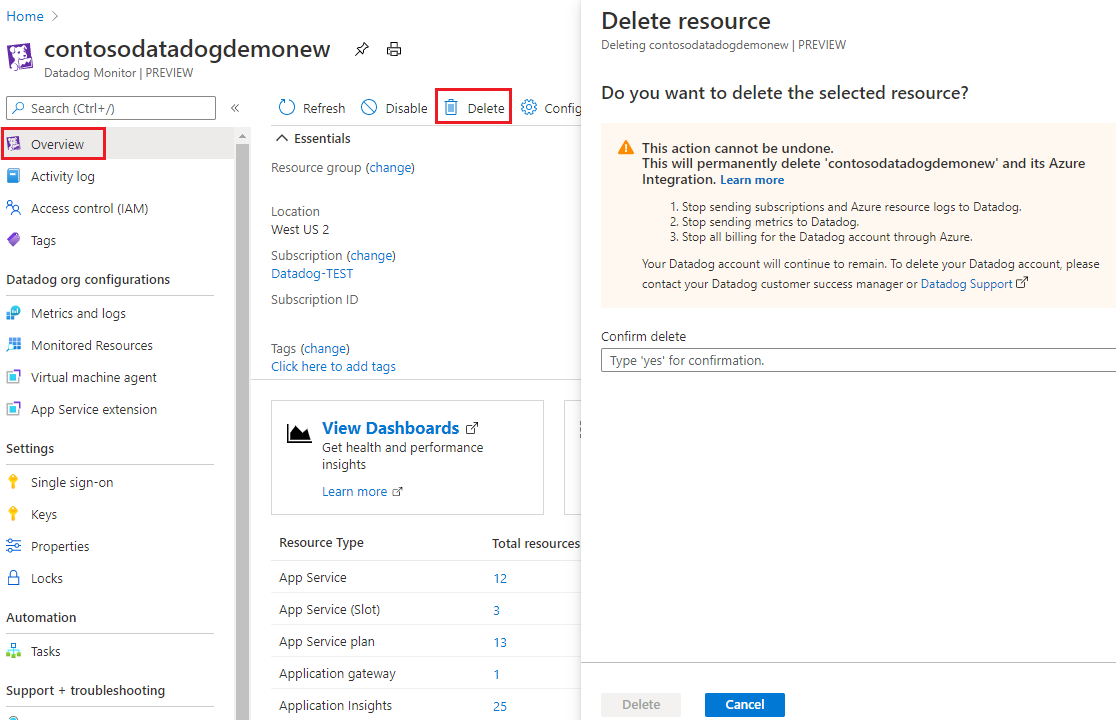Click here to add tags link
Image resolution: width=1116 pixels, height=720 pixels.
pos(333,366)
